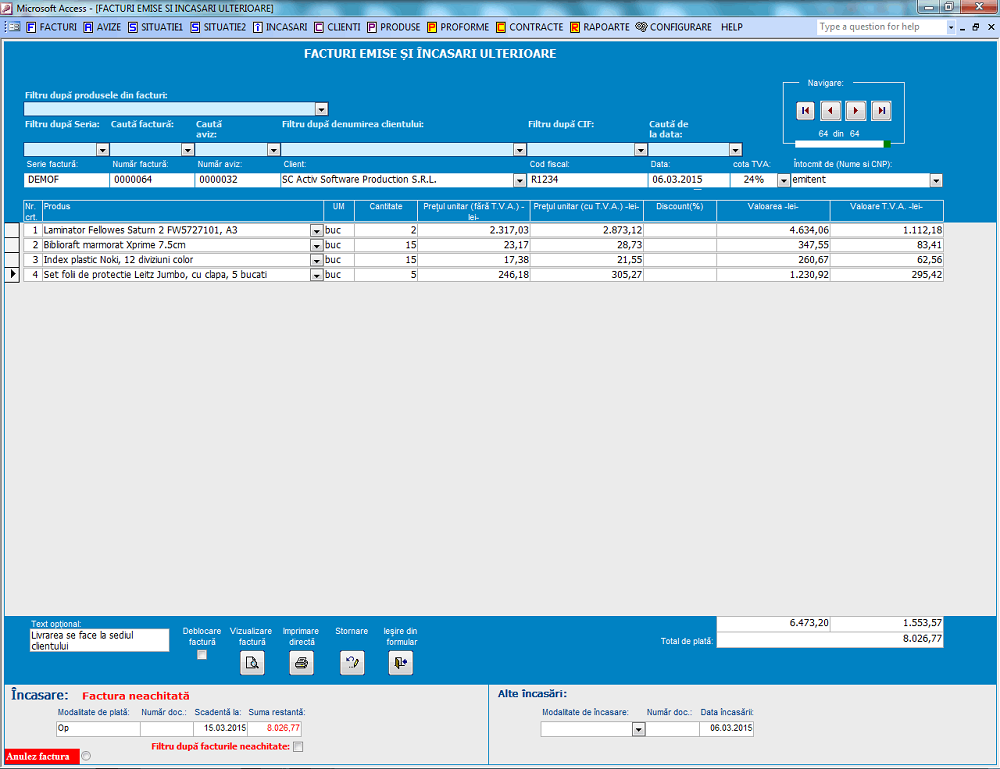Screen dimensions: 1000x769
Task: Select the record selector for row 1
Action: point(12,230)
